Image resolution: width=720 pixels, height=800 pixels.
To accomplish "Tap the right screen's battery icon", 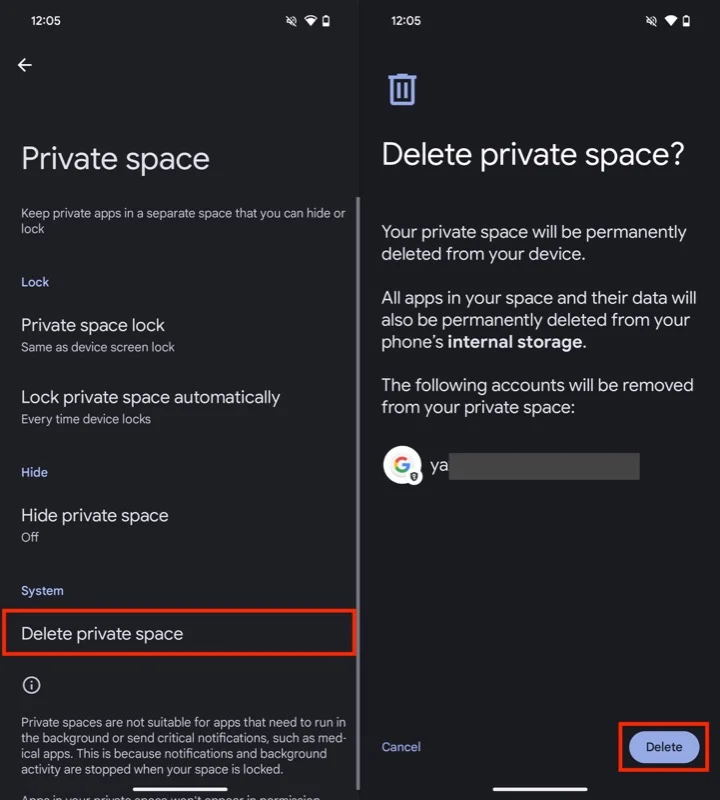I will [686, 21].
